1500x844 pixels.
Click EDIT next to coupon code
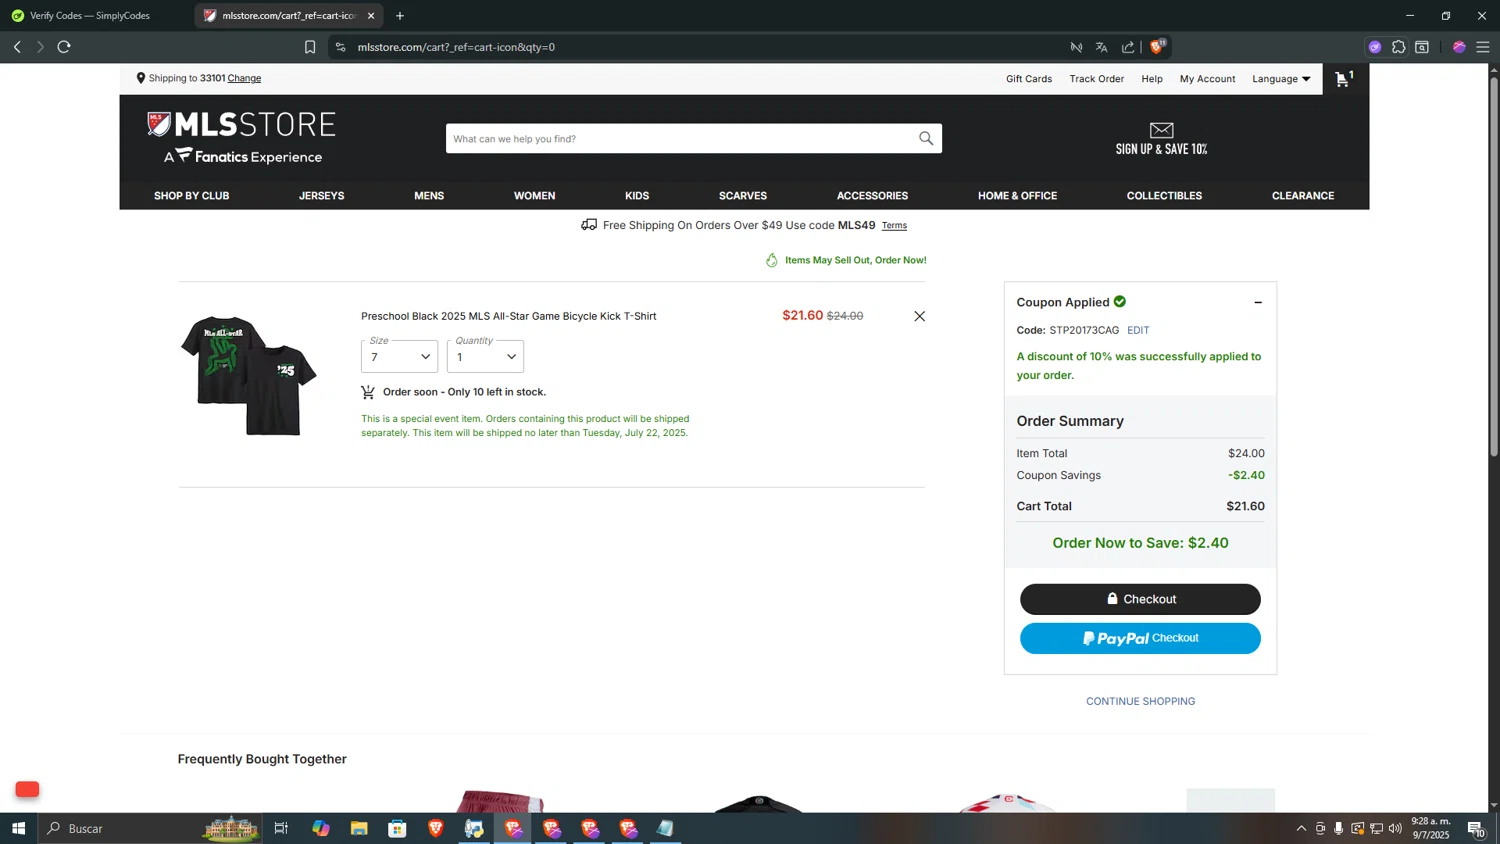[1138, 330]
